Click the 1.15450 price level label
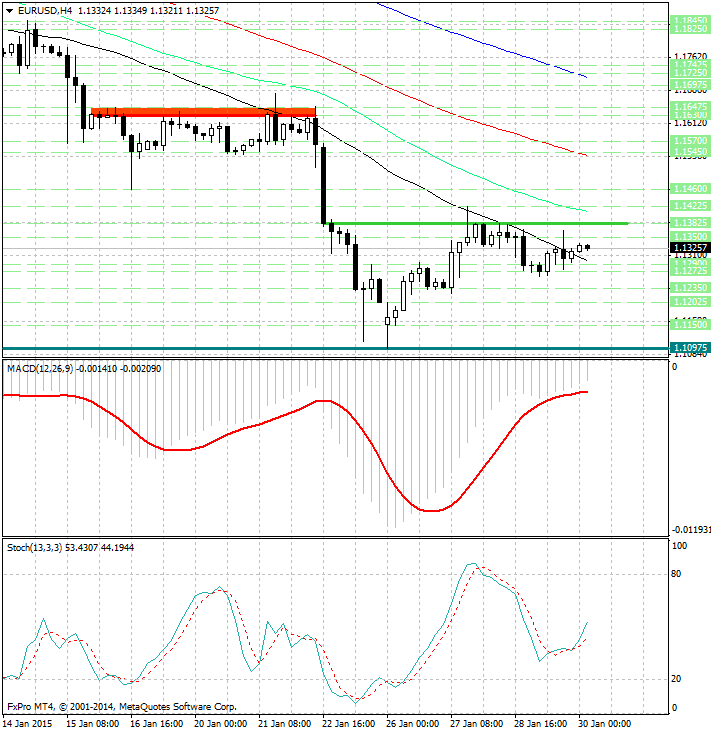Viewport: 711px width, 732px height. coord(690,151)
